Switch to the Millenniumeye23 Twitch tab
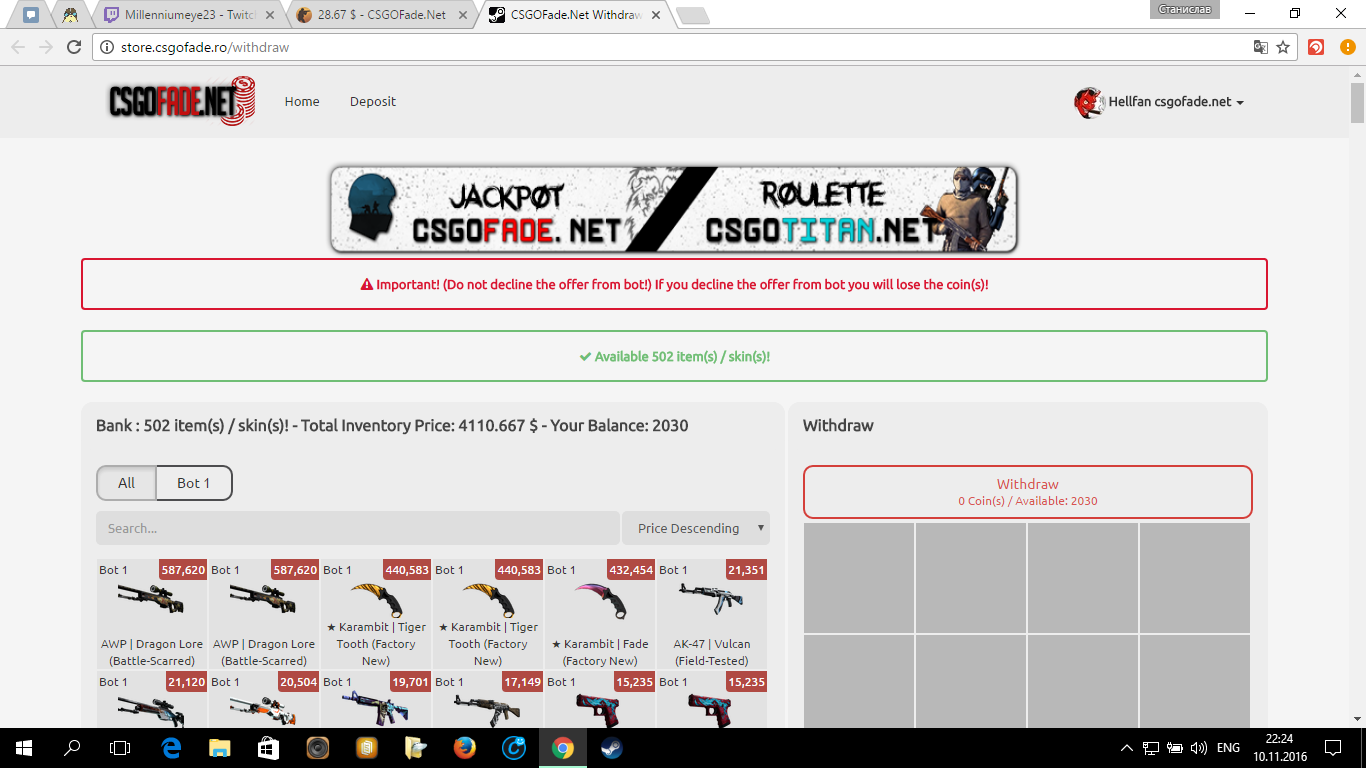The image size is (1366, 768). coord(188,15)
